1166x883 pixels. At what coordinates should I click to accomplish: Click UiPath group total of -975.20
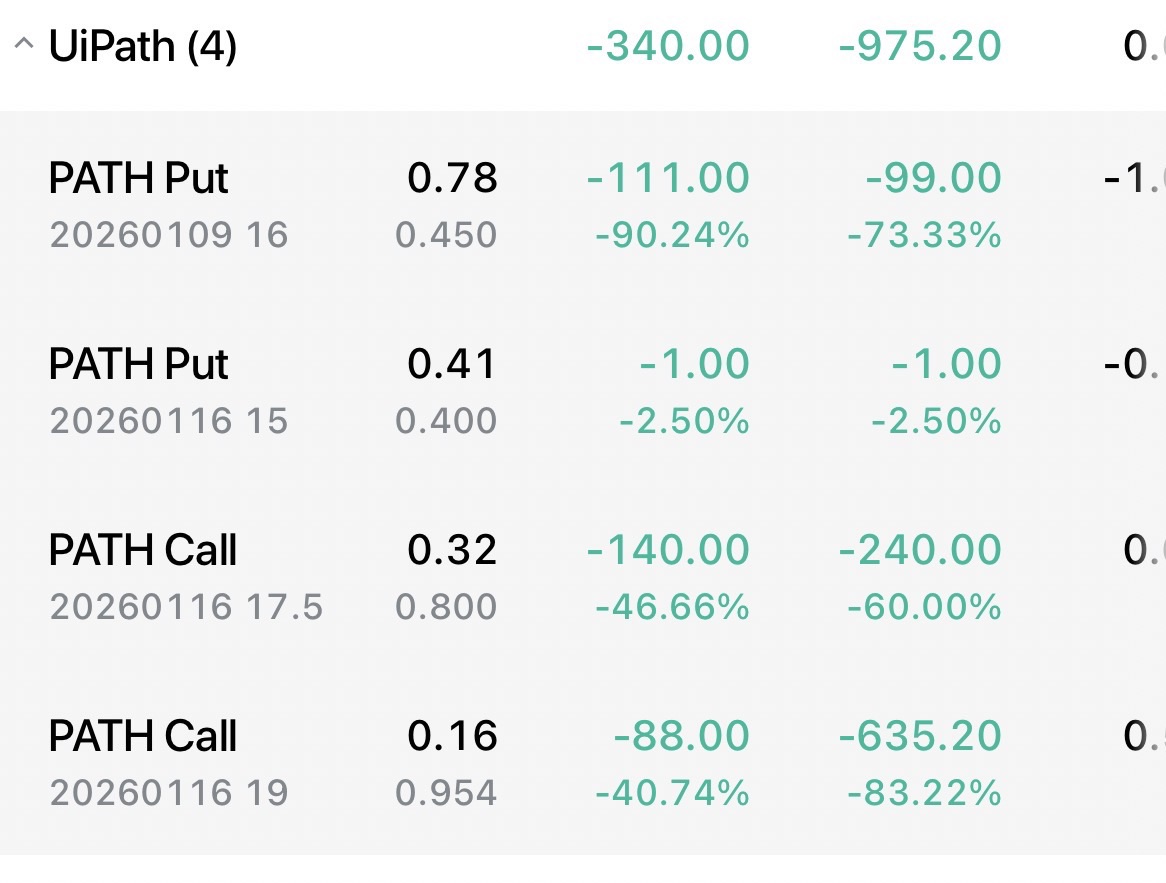[x=919, y=46]
